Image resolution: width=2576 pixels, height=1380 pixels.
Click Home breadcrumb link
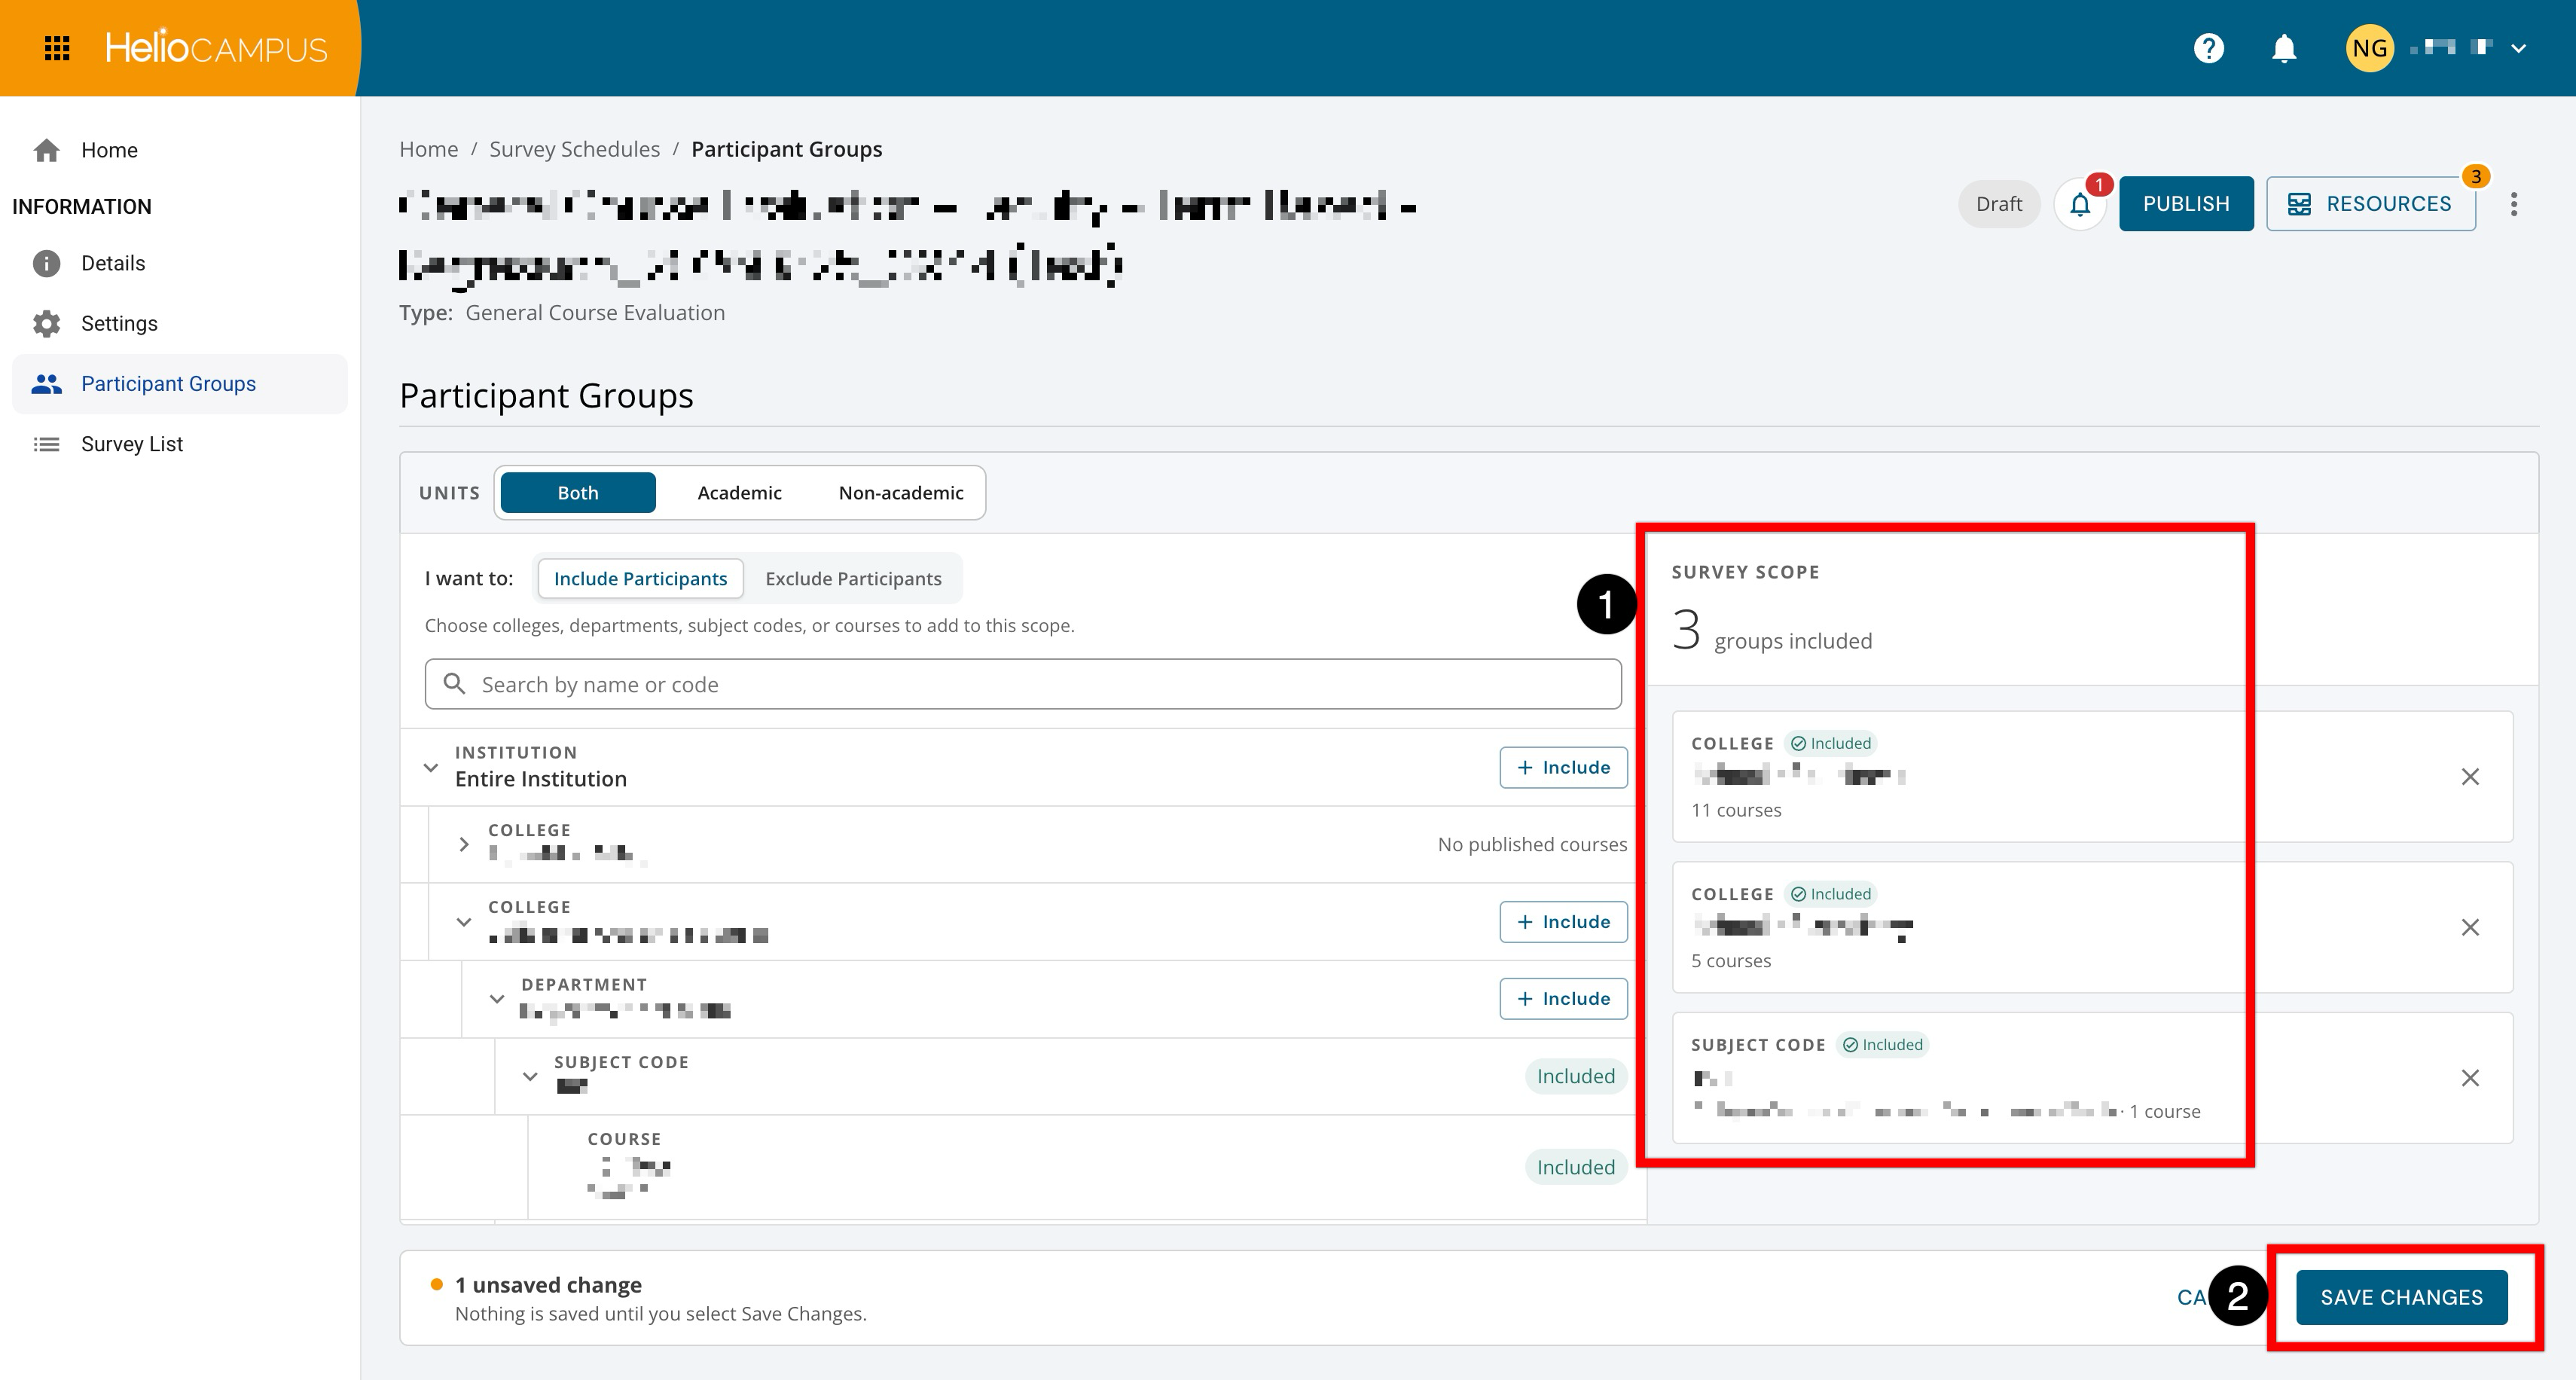click(x=429, y=149)
